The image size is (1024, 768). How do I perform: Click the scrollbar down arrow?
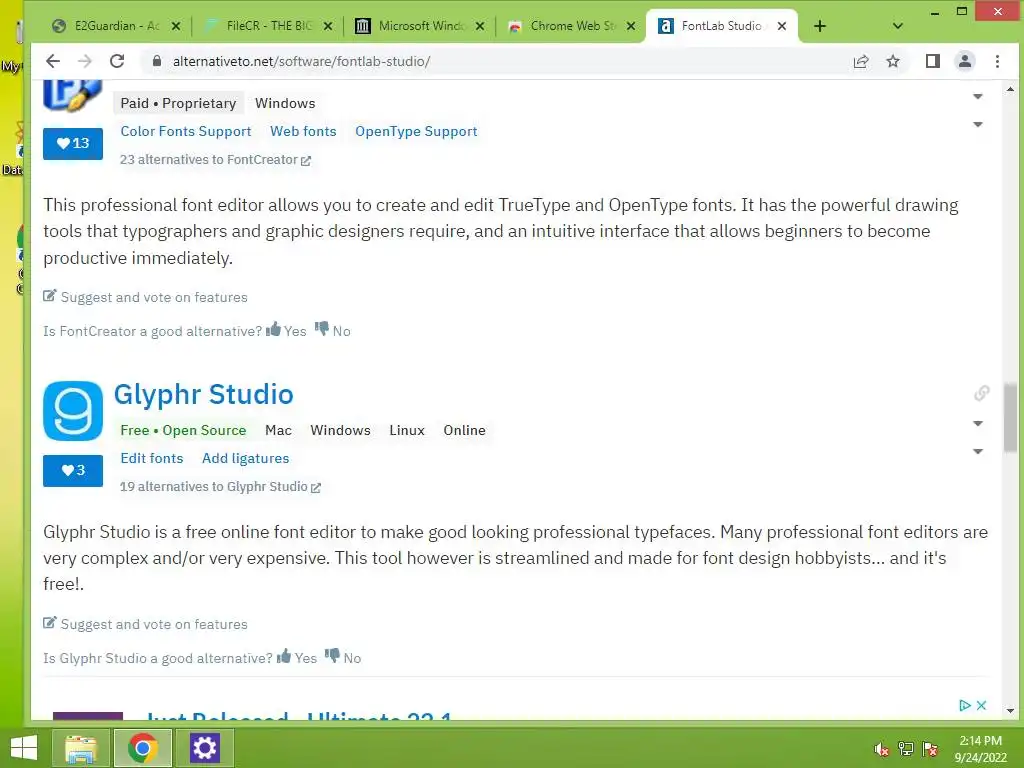click(x=1010, y=711)
